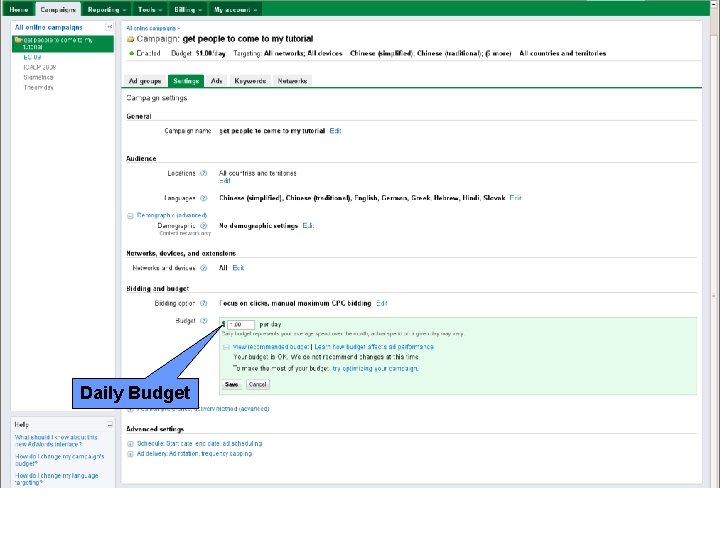Open the Billing dropdown menu

pyautogui.click(x=188, y=9)
